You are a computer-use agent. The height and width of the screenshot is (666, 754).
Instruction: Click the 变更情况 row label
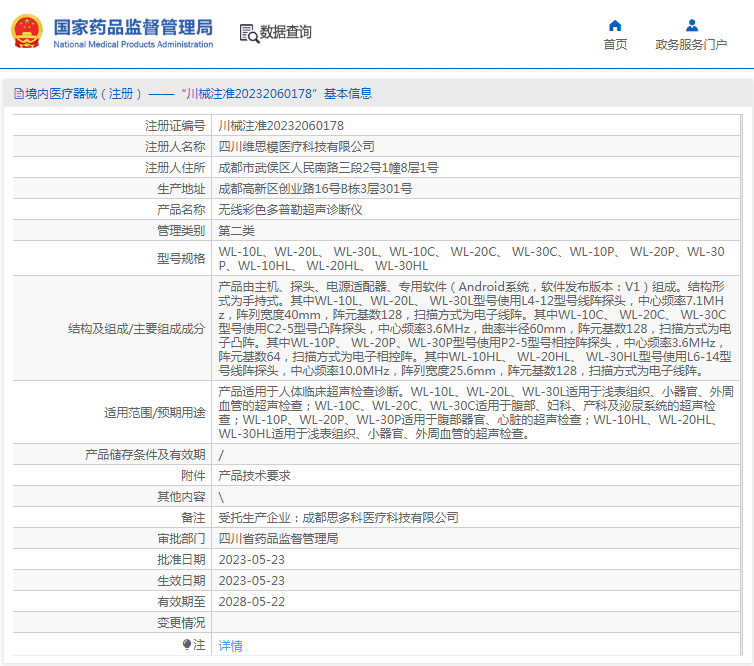181,623
